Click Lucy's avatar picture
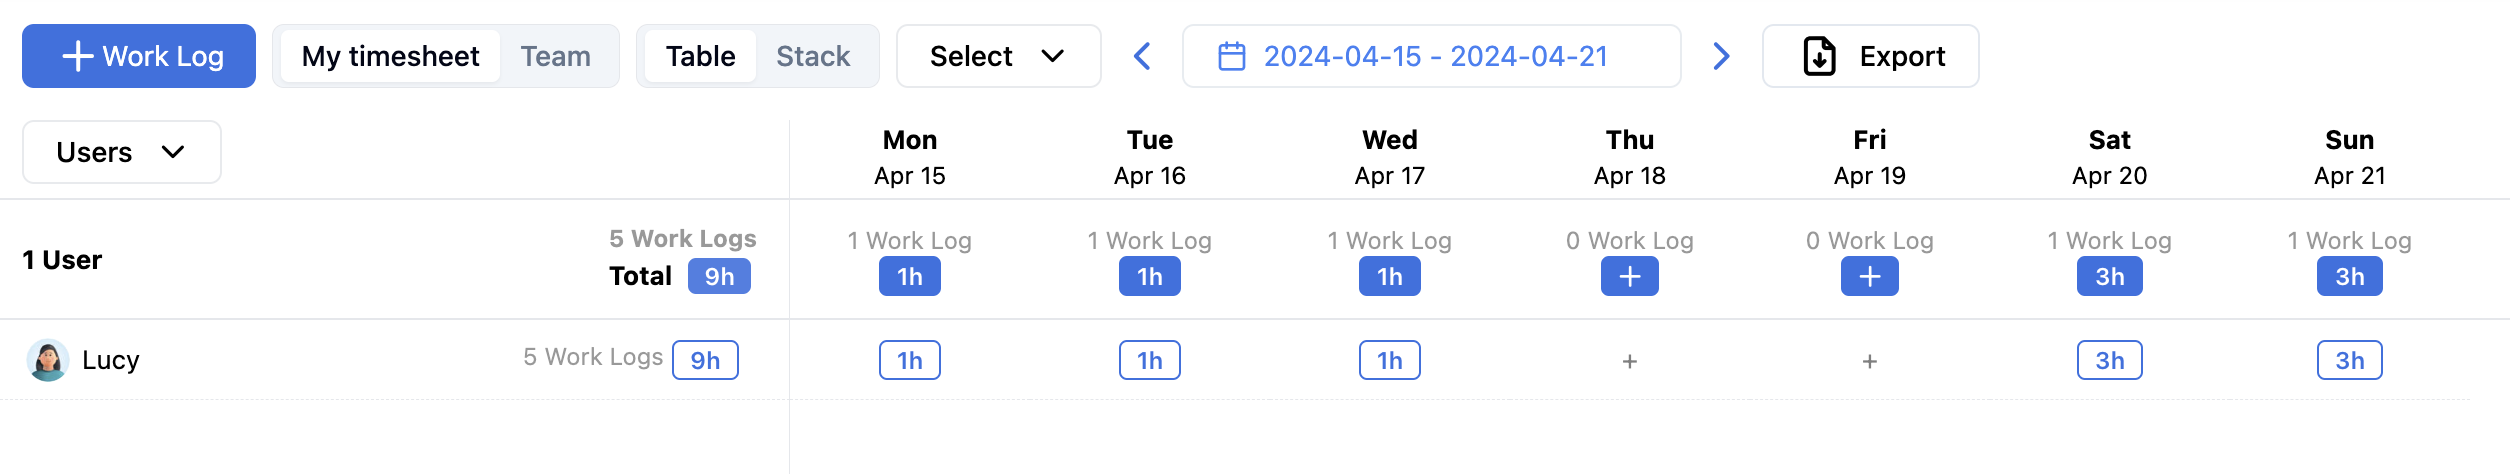 pos(48,361)
